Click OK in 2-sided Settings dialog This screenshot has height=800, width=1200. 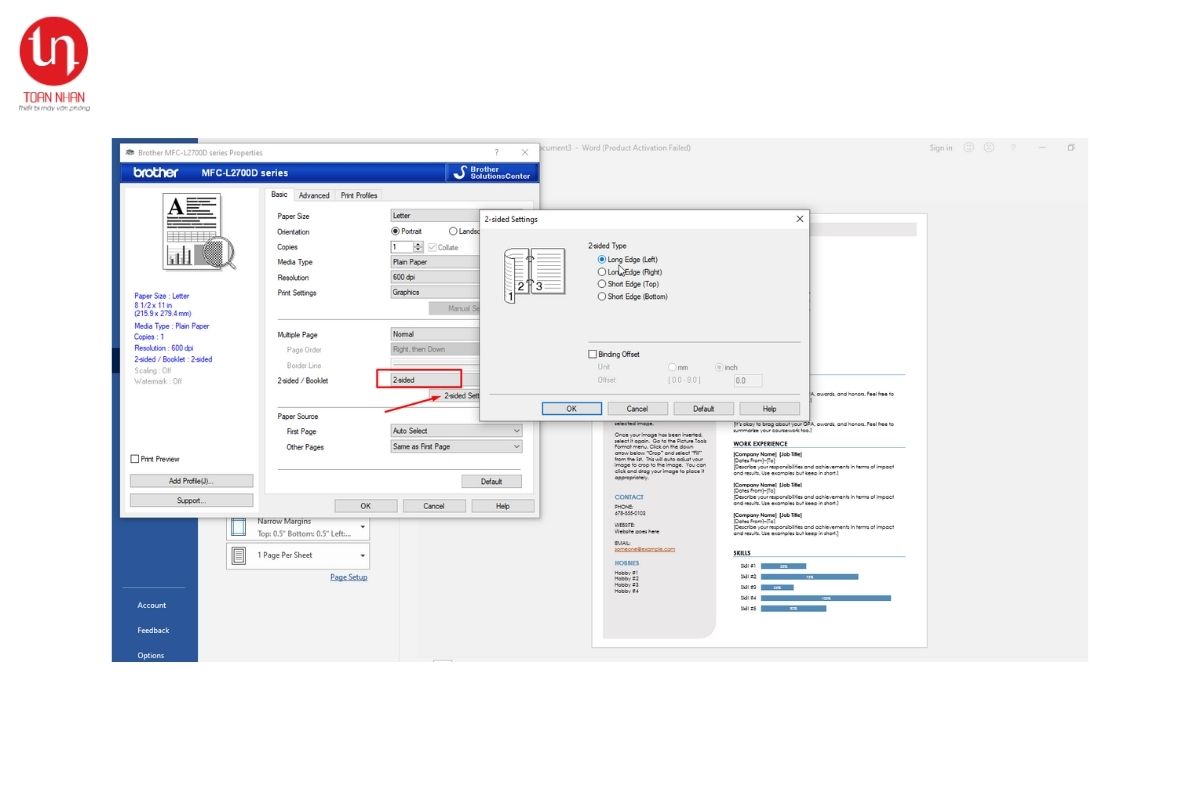click(571, 409)
